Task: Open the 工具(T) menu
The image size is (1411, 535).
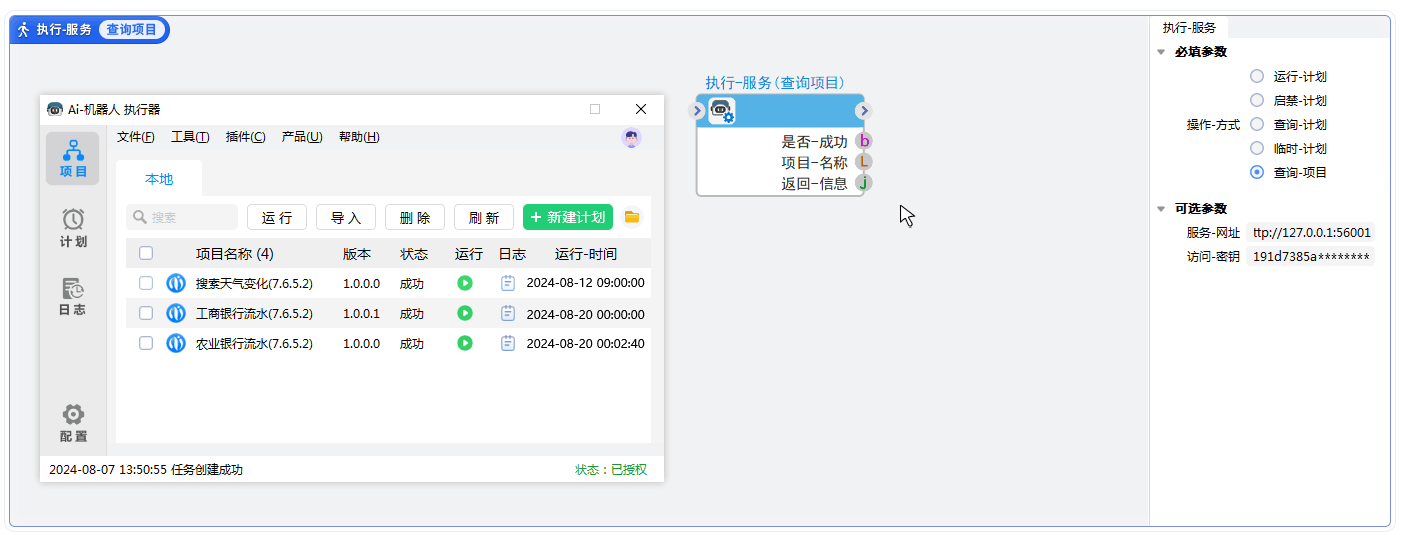Action: pyautogui.click(x=190, y=137)
